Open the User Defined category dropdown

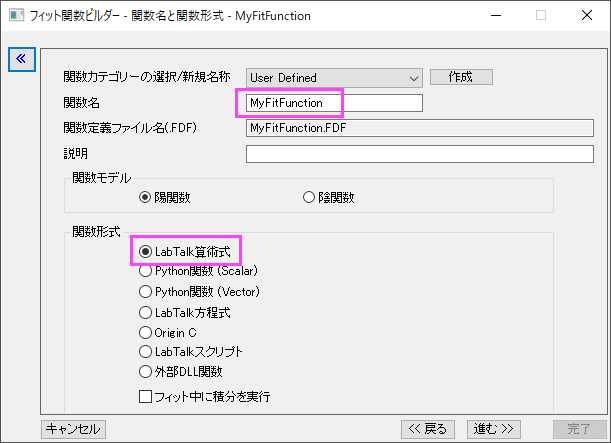pyautogui.click(x=334, y=78)
